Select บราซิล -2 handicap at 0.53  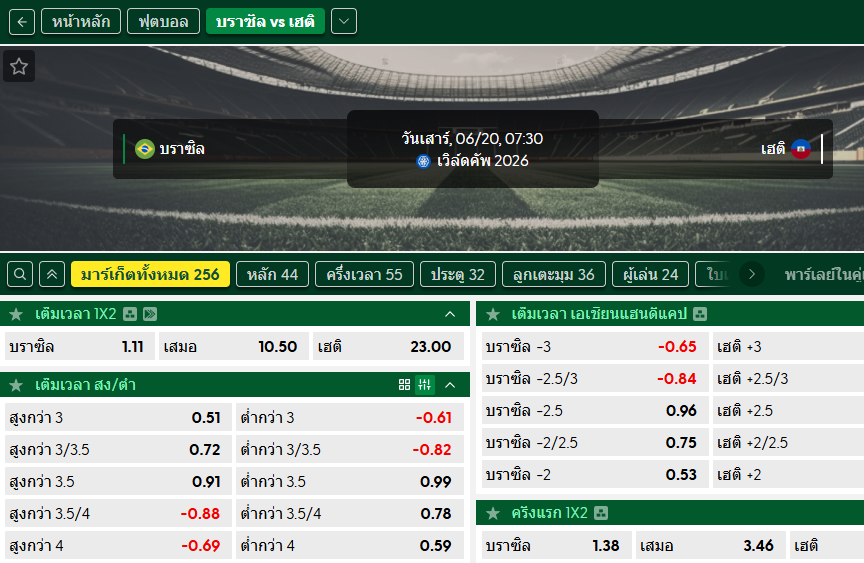(595, 474)
